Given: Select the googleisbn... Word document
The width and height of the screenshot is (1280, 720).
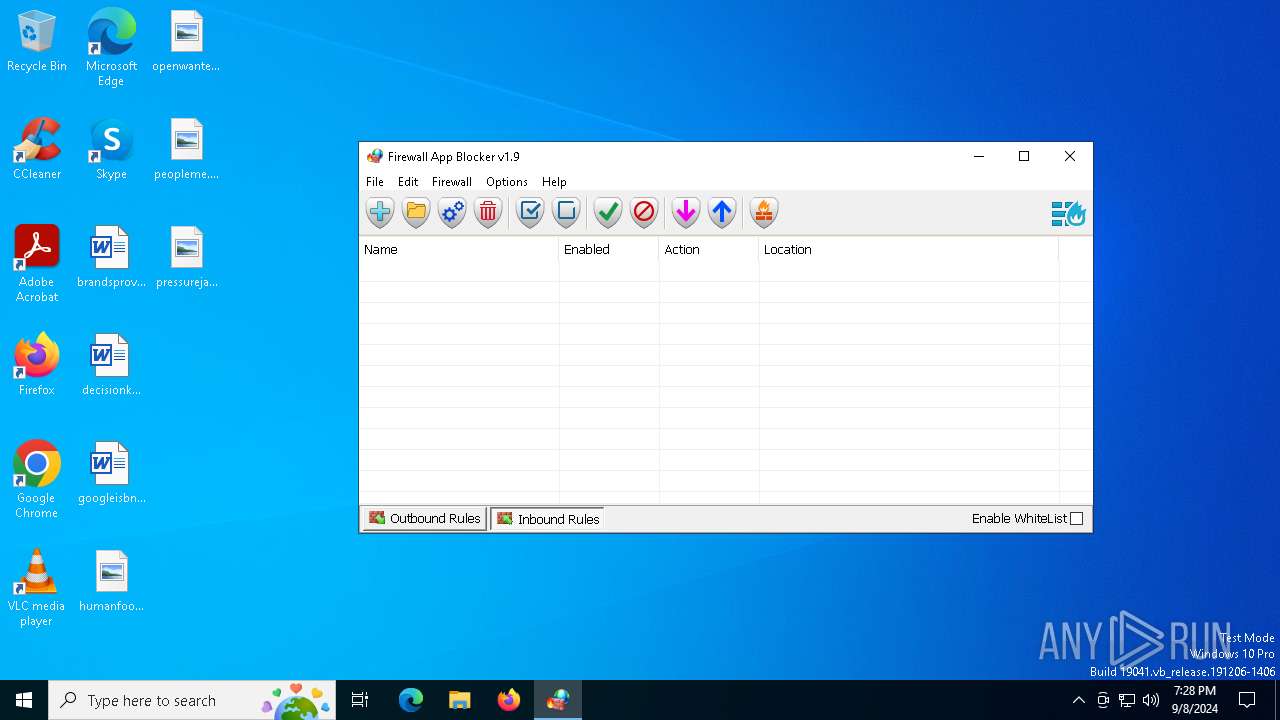Looking at the screenshot, I should pos(111,474).
